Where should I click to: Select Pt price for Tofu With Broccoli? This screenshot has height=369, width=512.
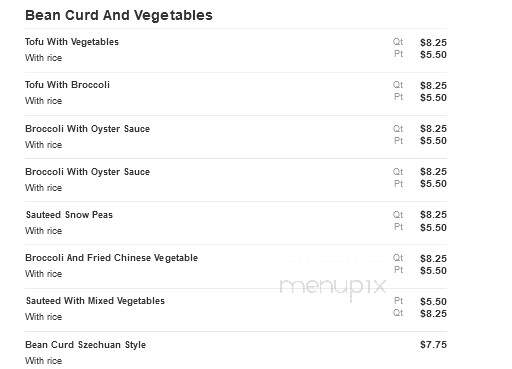(x=433, y=98)
